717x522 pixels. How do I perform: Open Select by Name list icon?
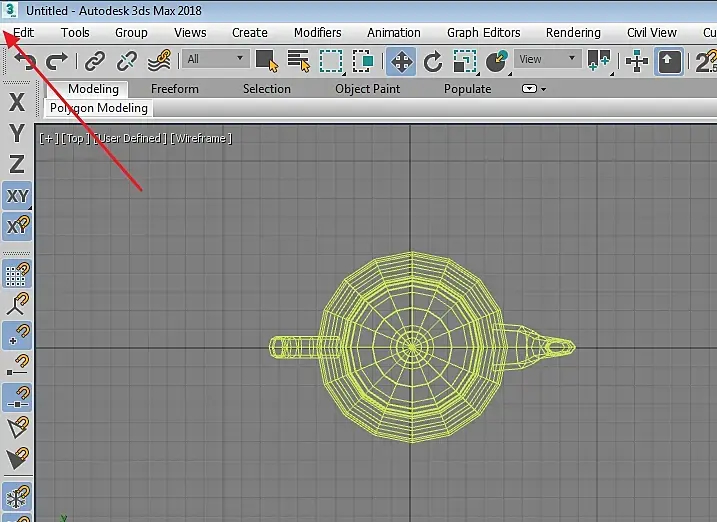coord(299,61)
